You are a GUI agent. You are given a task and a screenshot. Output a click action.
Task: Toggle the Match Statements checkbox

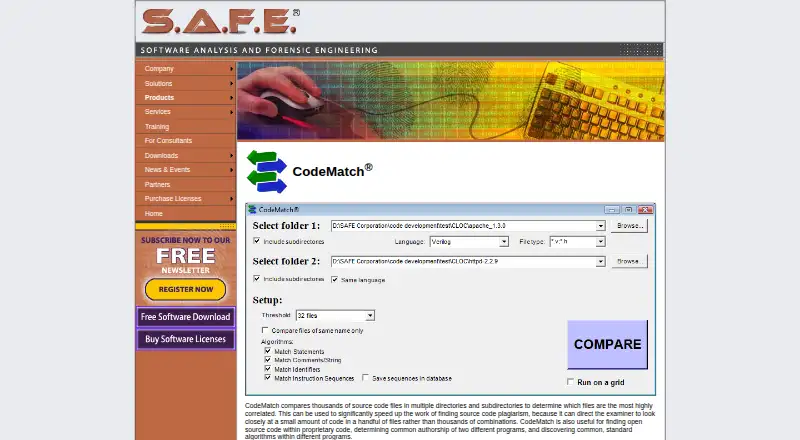tap(268, 351)
